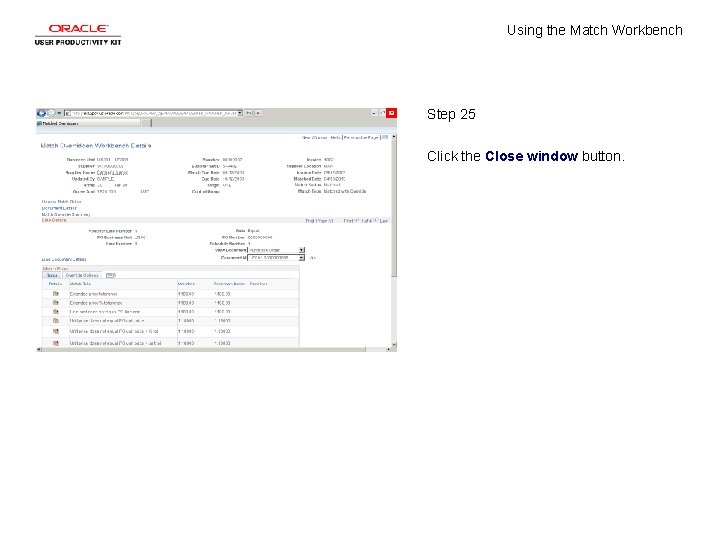Viewport: 720px width, 540px height.
Task: Open the orange Line Details link
Action: click(x=54, y=220)
